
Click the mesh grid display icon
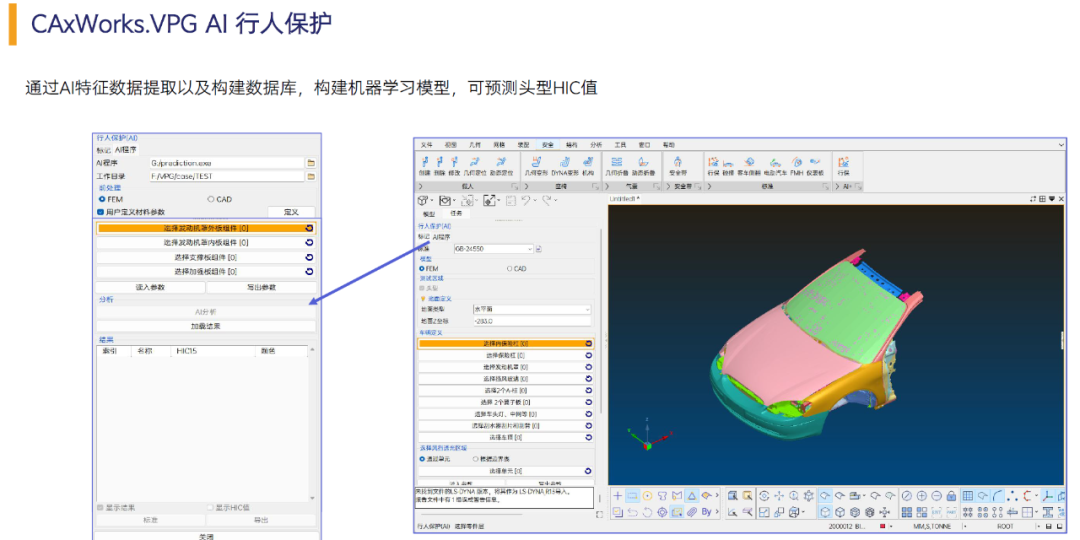point(968,495)
